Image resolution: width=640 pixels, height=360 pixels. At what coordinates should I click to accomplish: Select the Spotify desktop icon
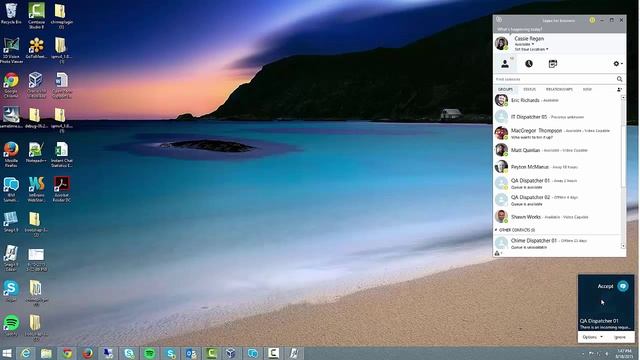point(11,325)
